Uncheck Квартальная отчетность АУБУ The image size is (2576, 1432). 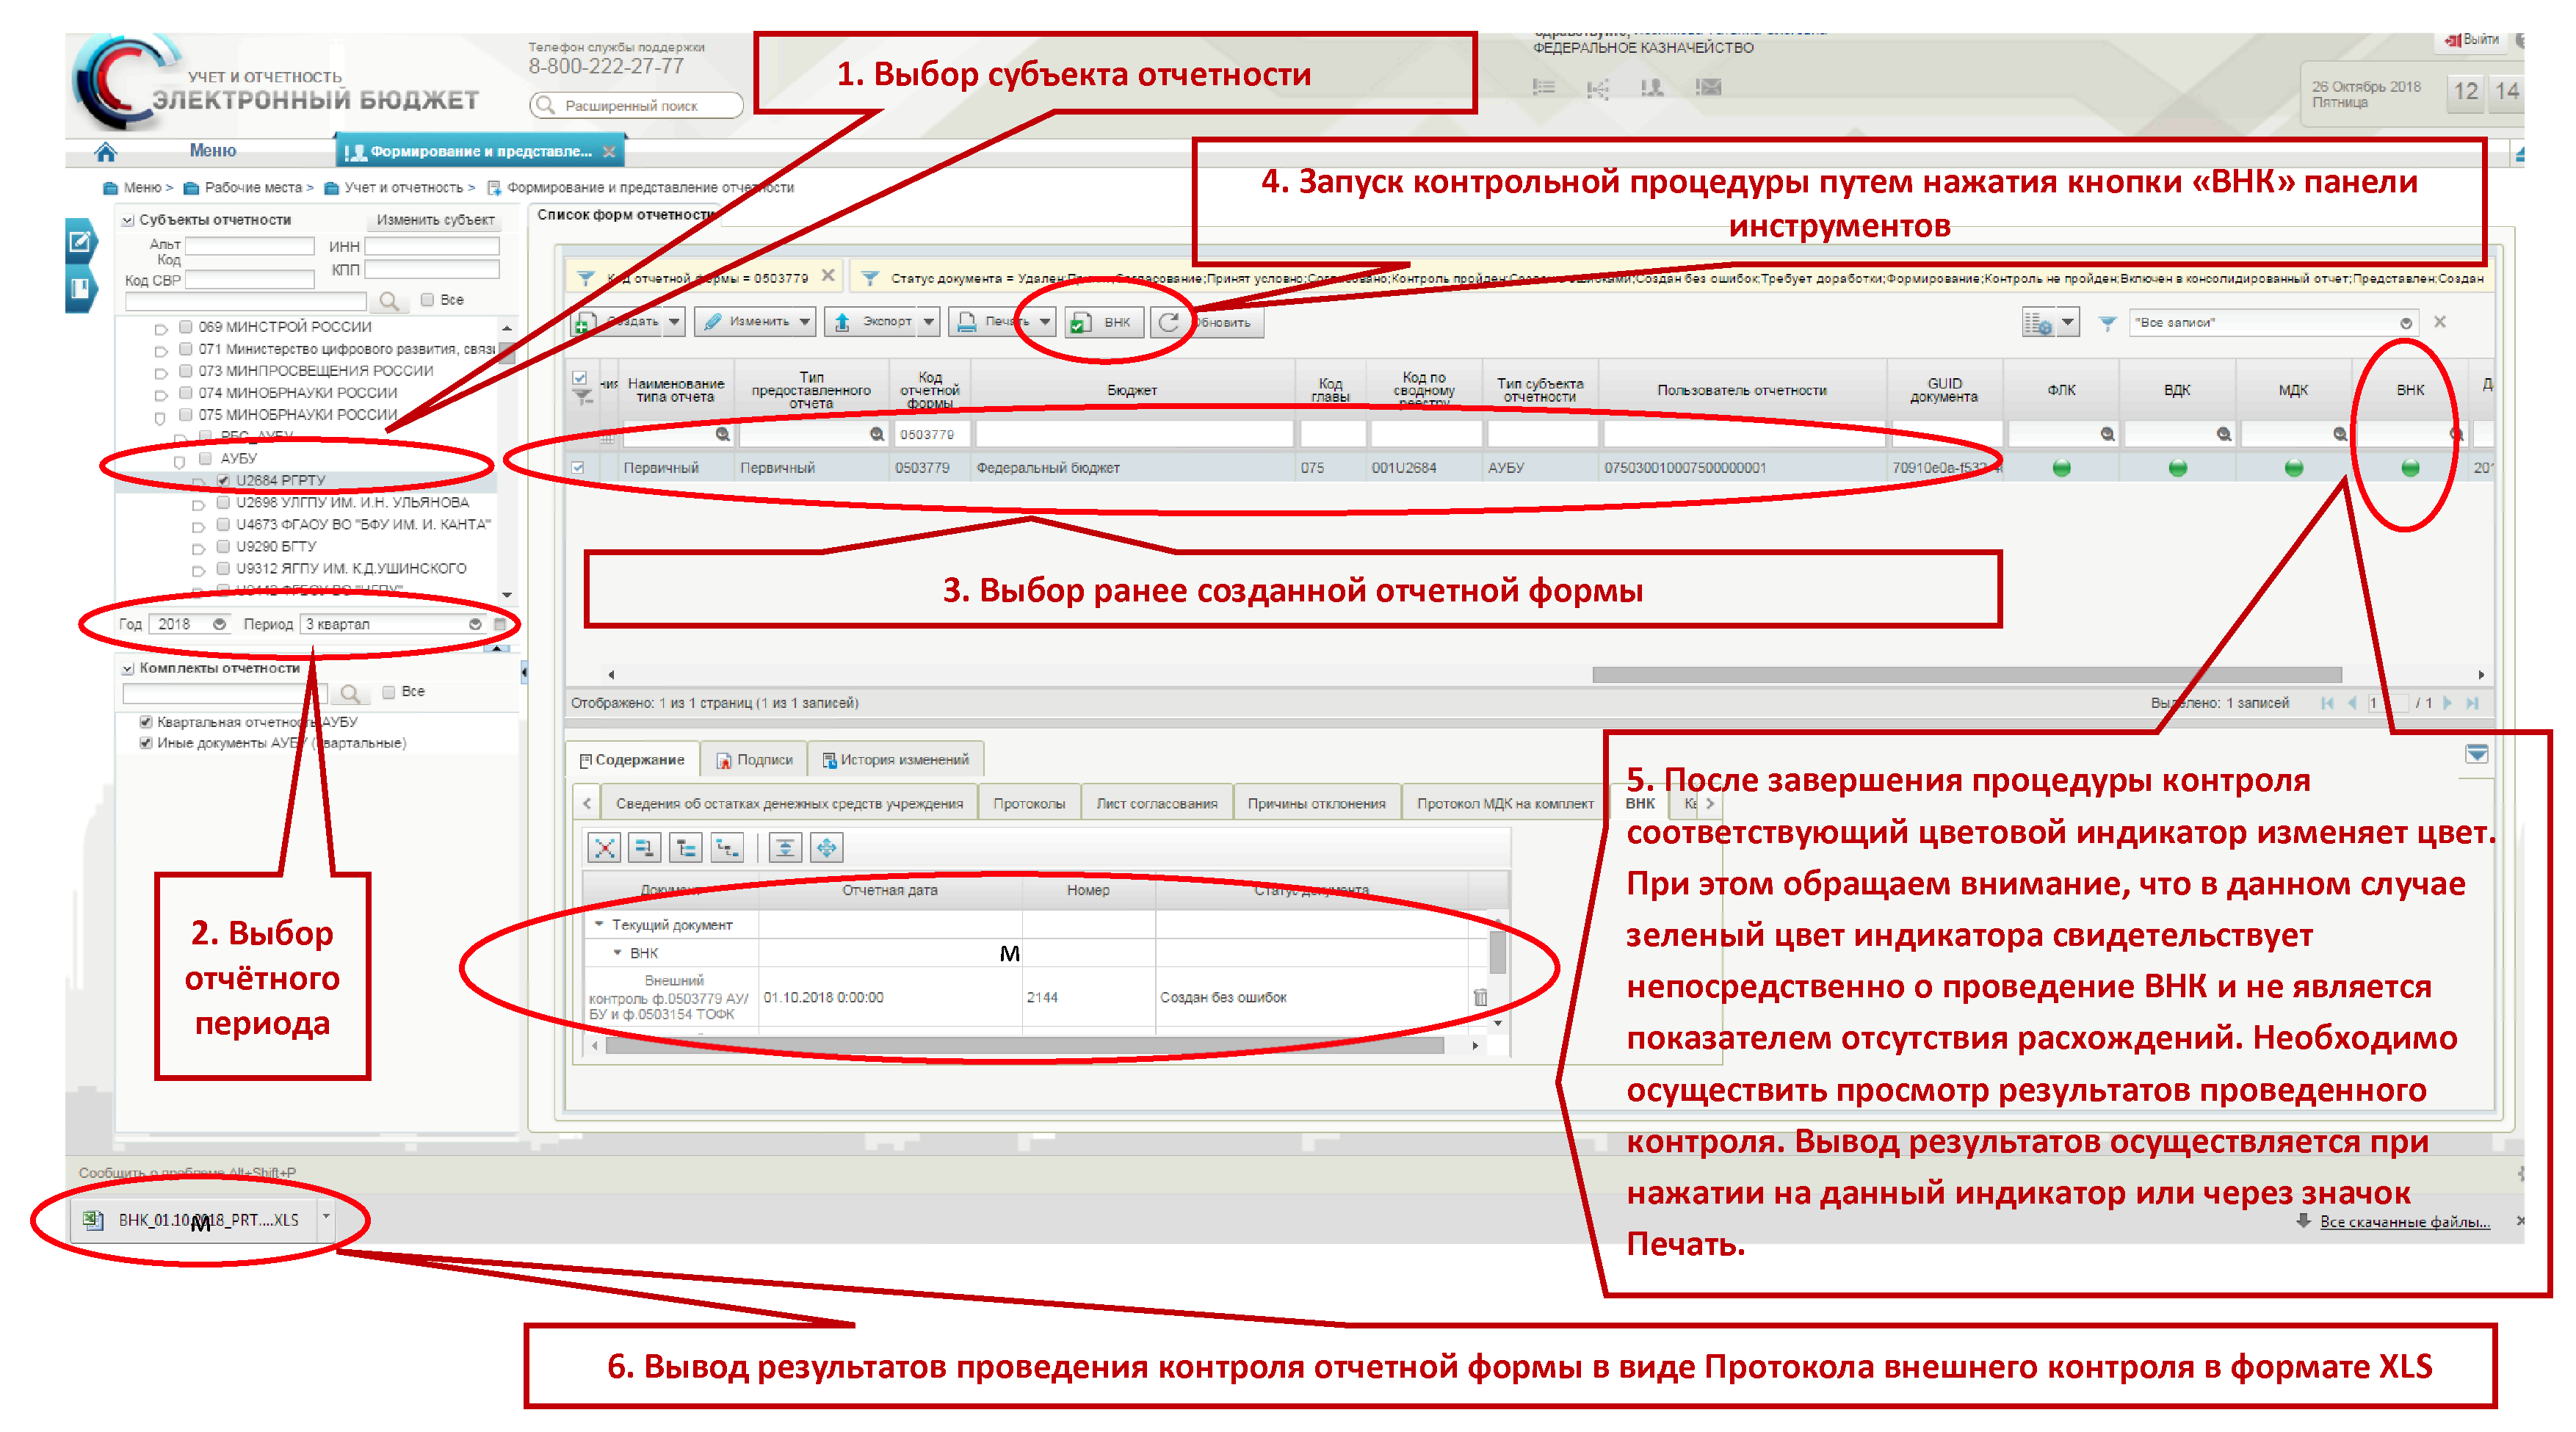point(146,722)
